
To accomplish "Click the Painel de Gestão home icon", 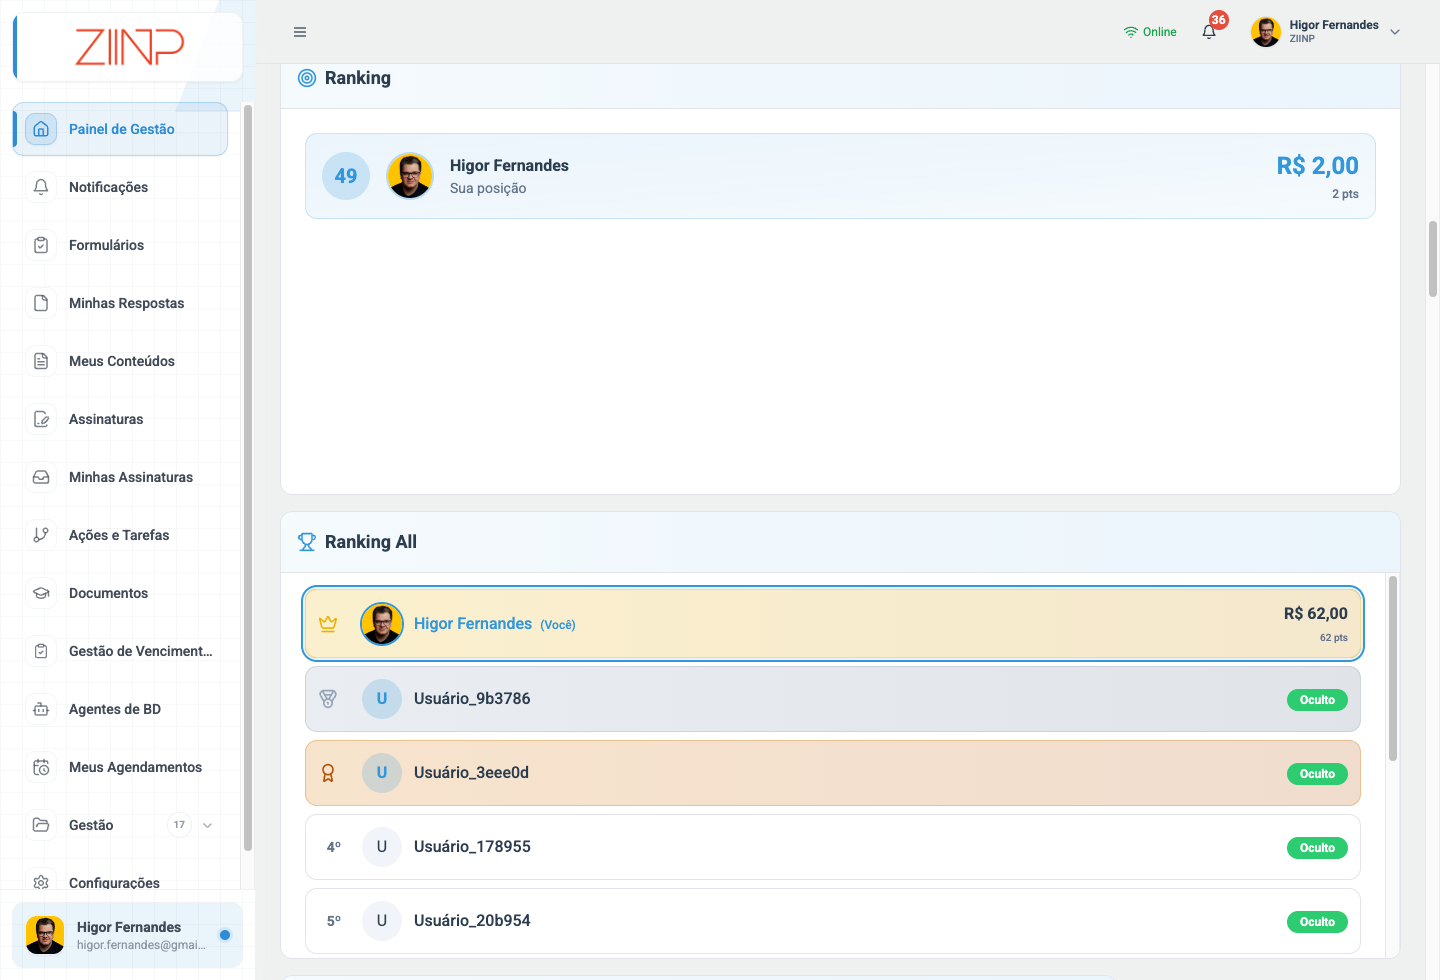I will tap(41, 129).
